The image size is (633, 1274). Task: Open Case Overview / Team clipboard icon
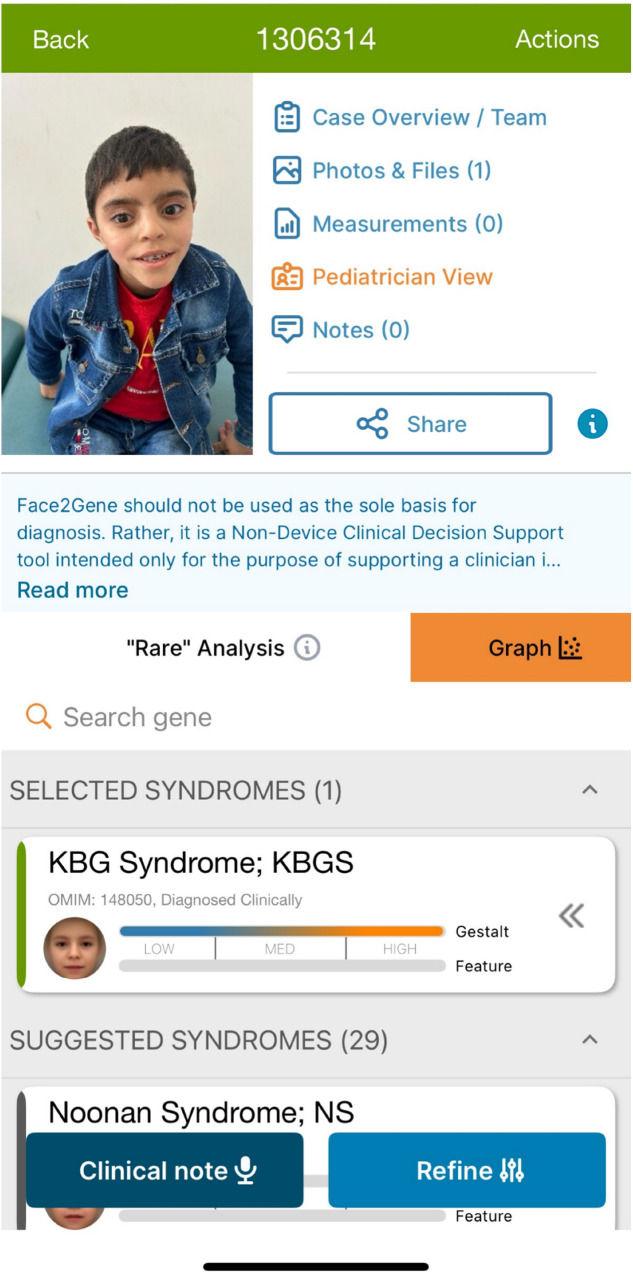click(287, 117)
